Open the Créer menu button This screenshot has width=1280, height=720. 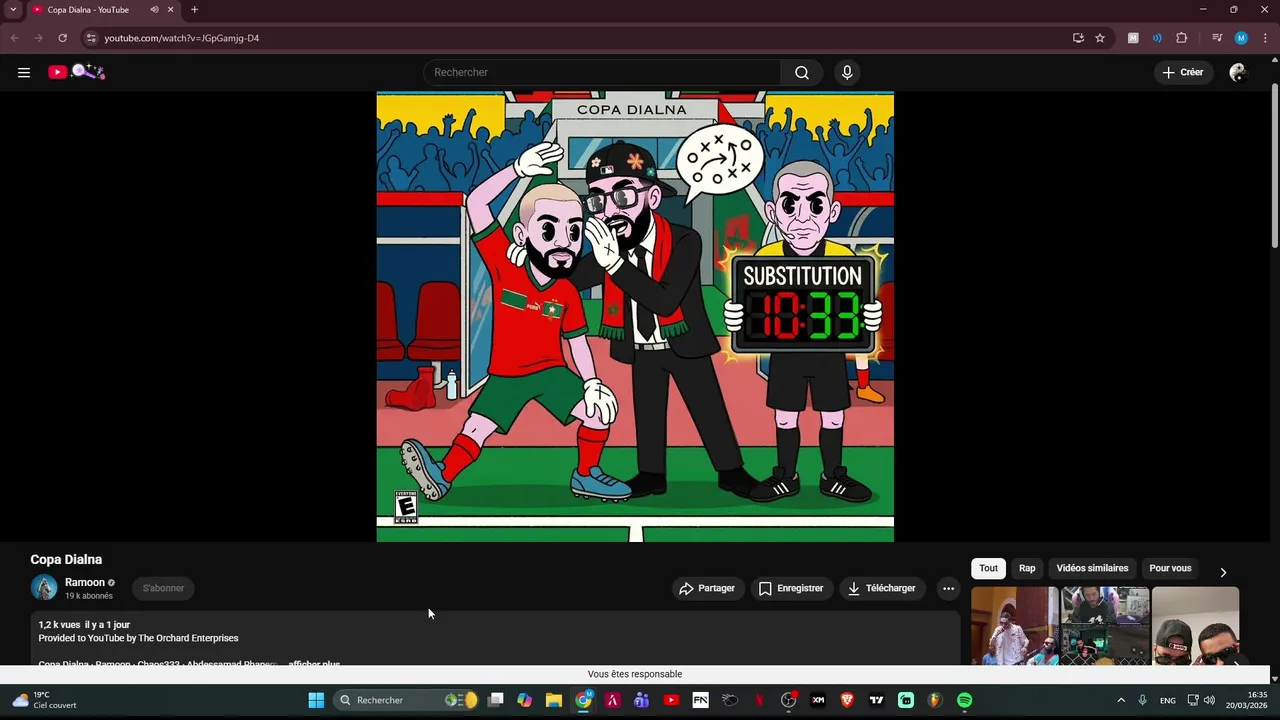click(x=1183, y=72)
